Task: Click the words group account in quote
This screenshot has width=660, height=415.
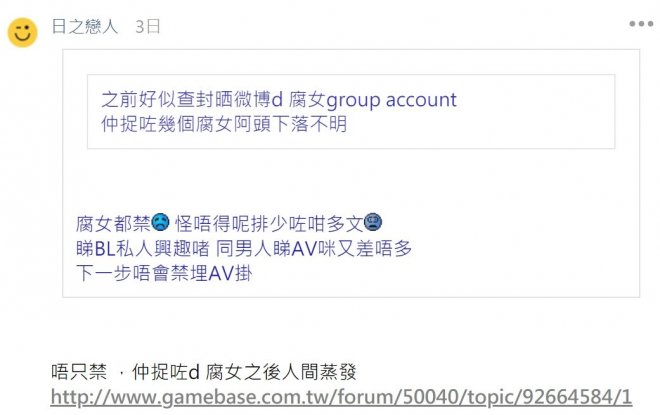Action: pyautogui.click(x=391, y=100)
